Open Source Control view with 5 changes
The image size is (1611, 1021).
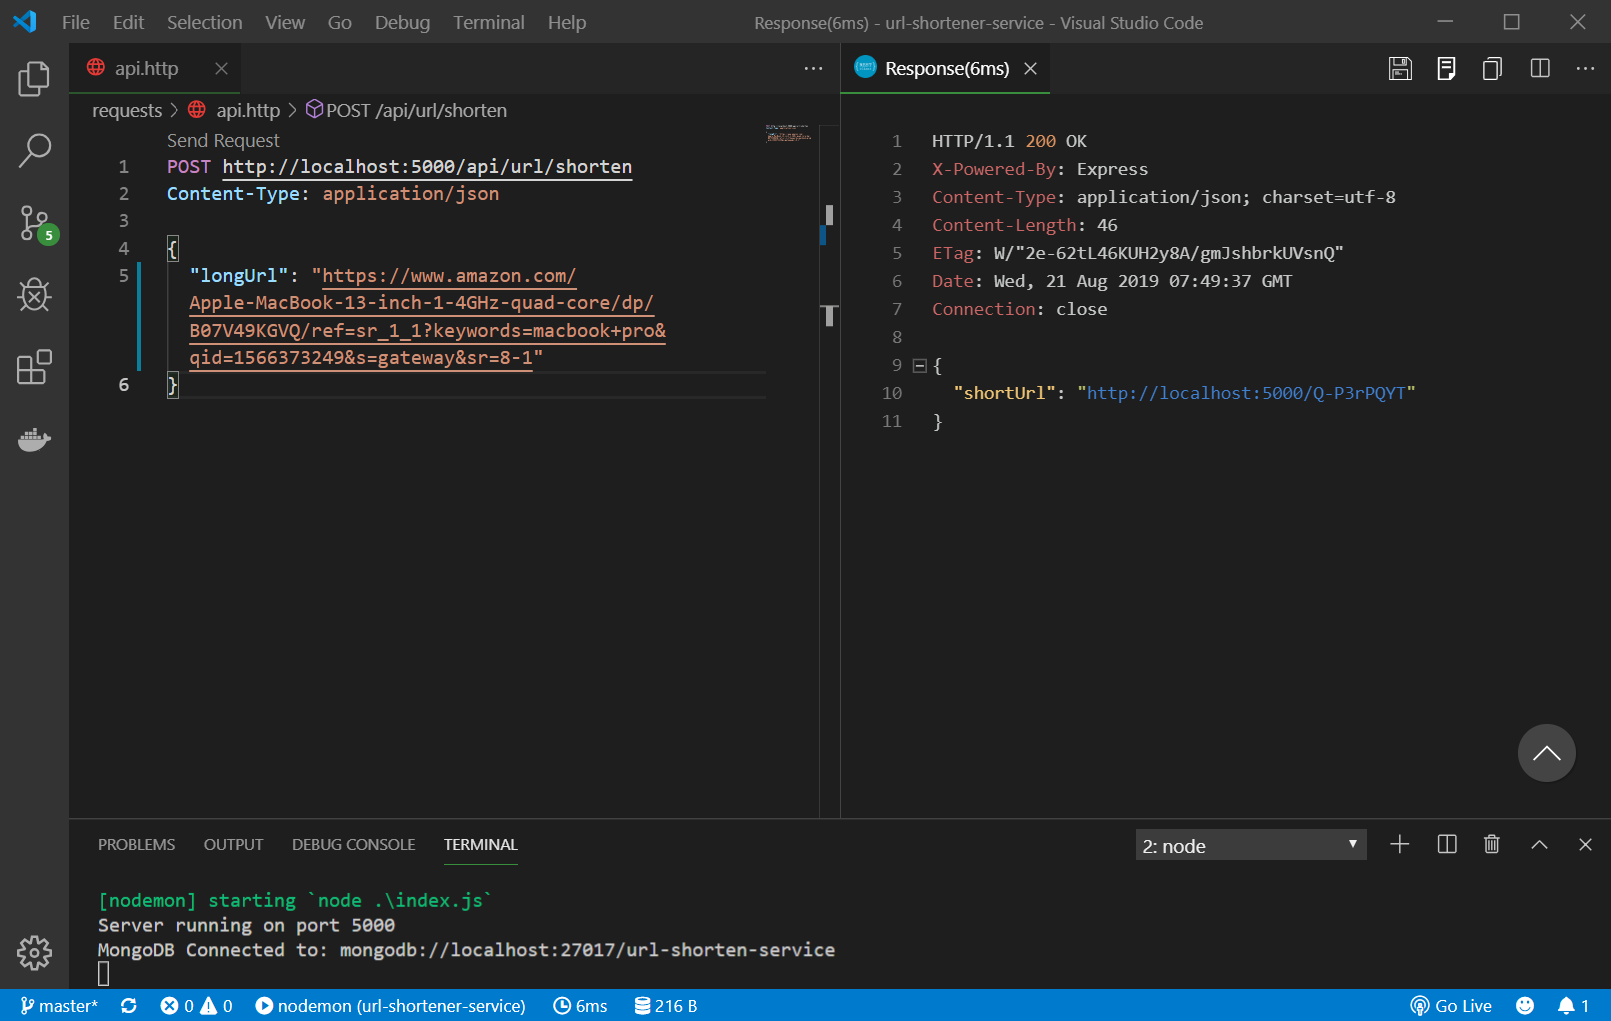point(36,224)
